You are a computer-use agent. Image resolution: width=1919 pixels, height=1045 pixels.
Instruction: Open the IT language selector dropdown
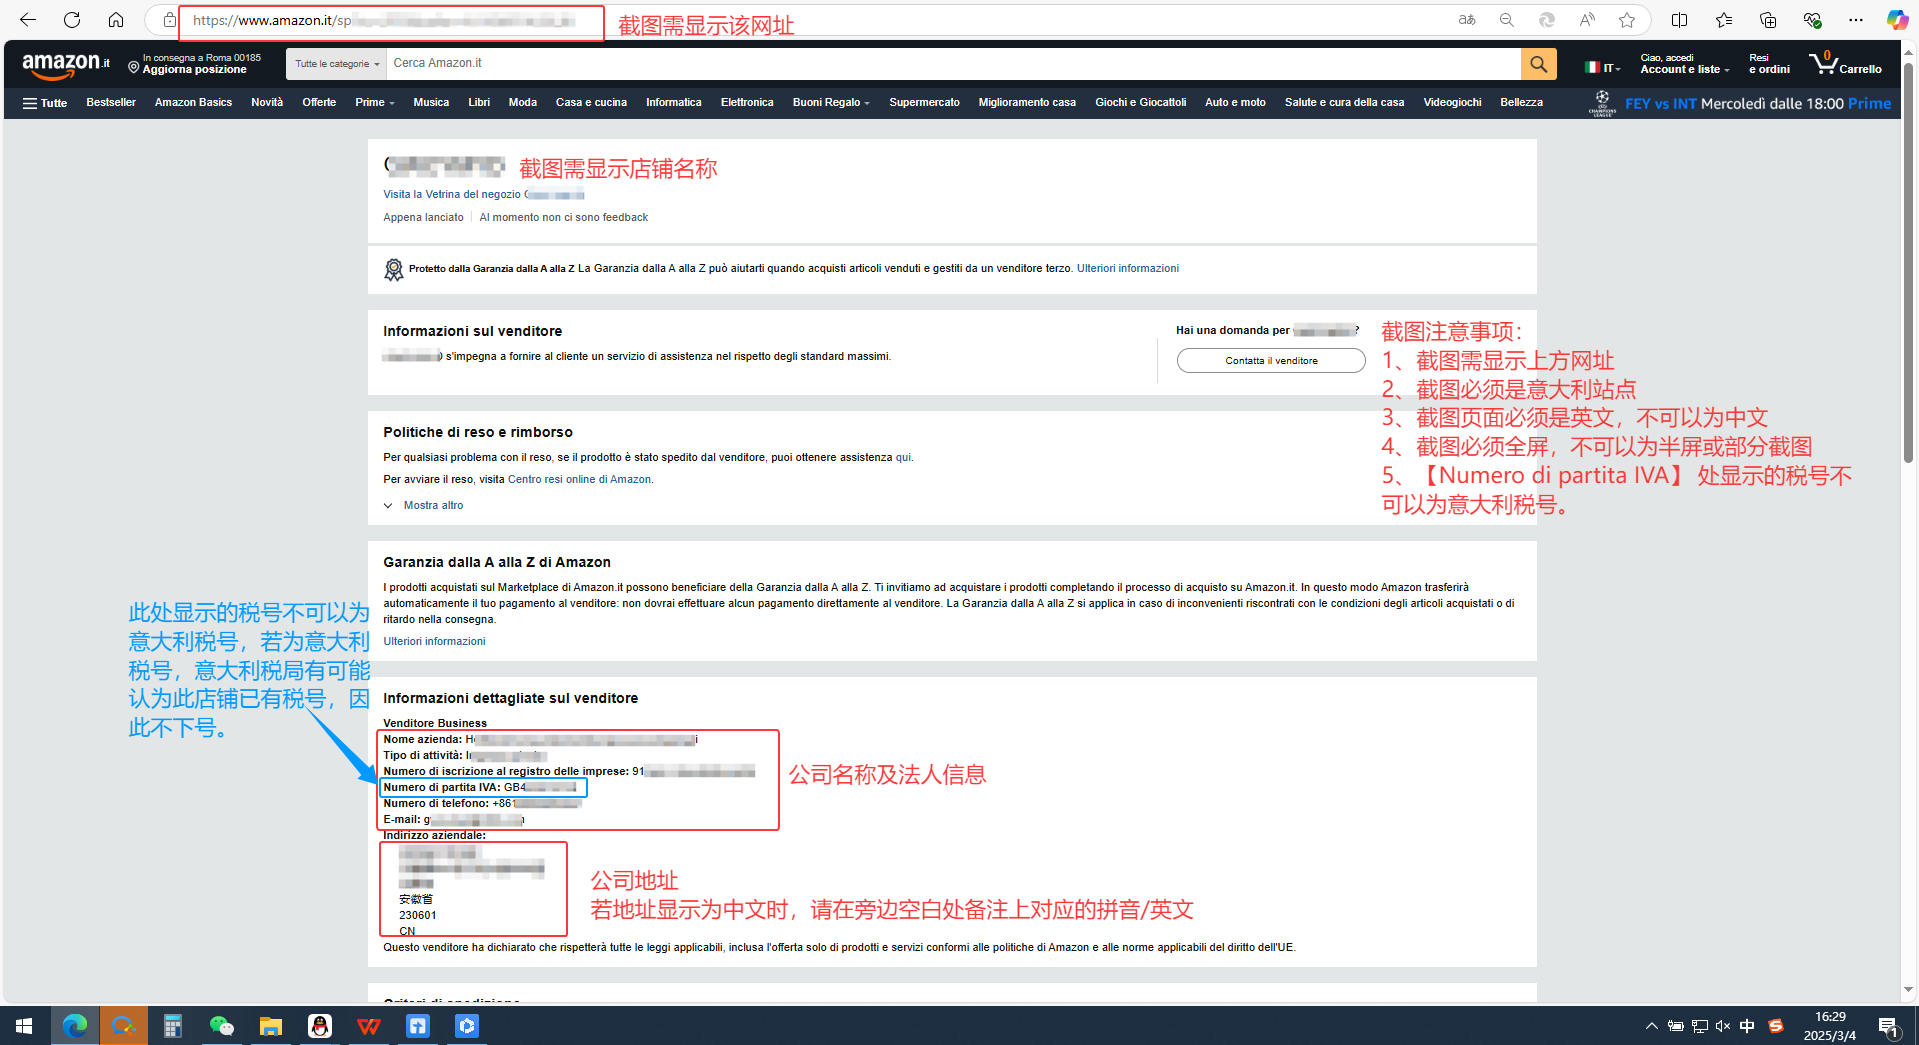[x=1602, y=67]
